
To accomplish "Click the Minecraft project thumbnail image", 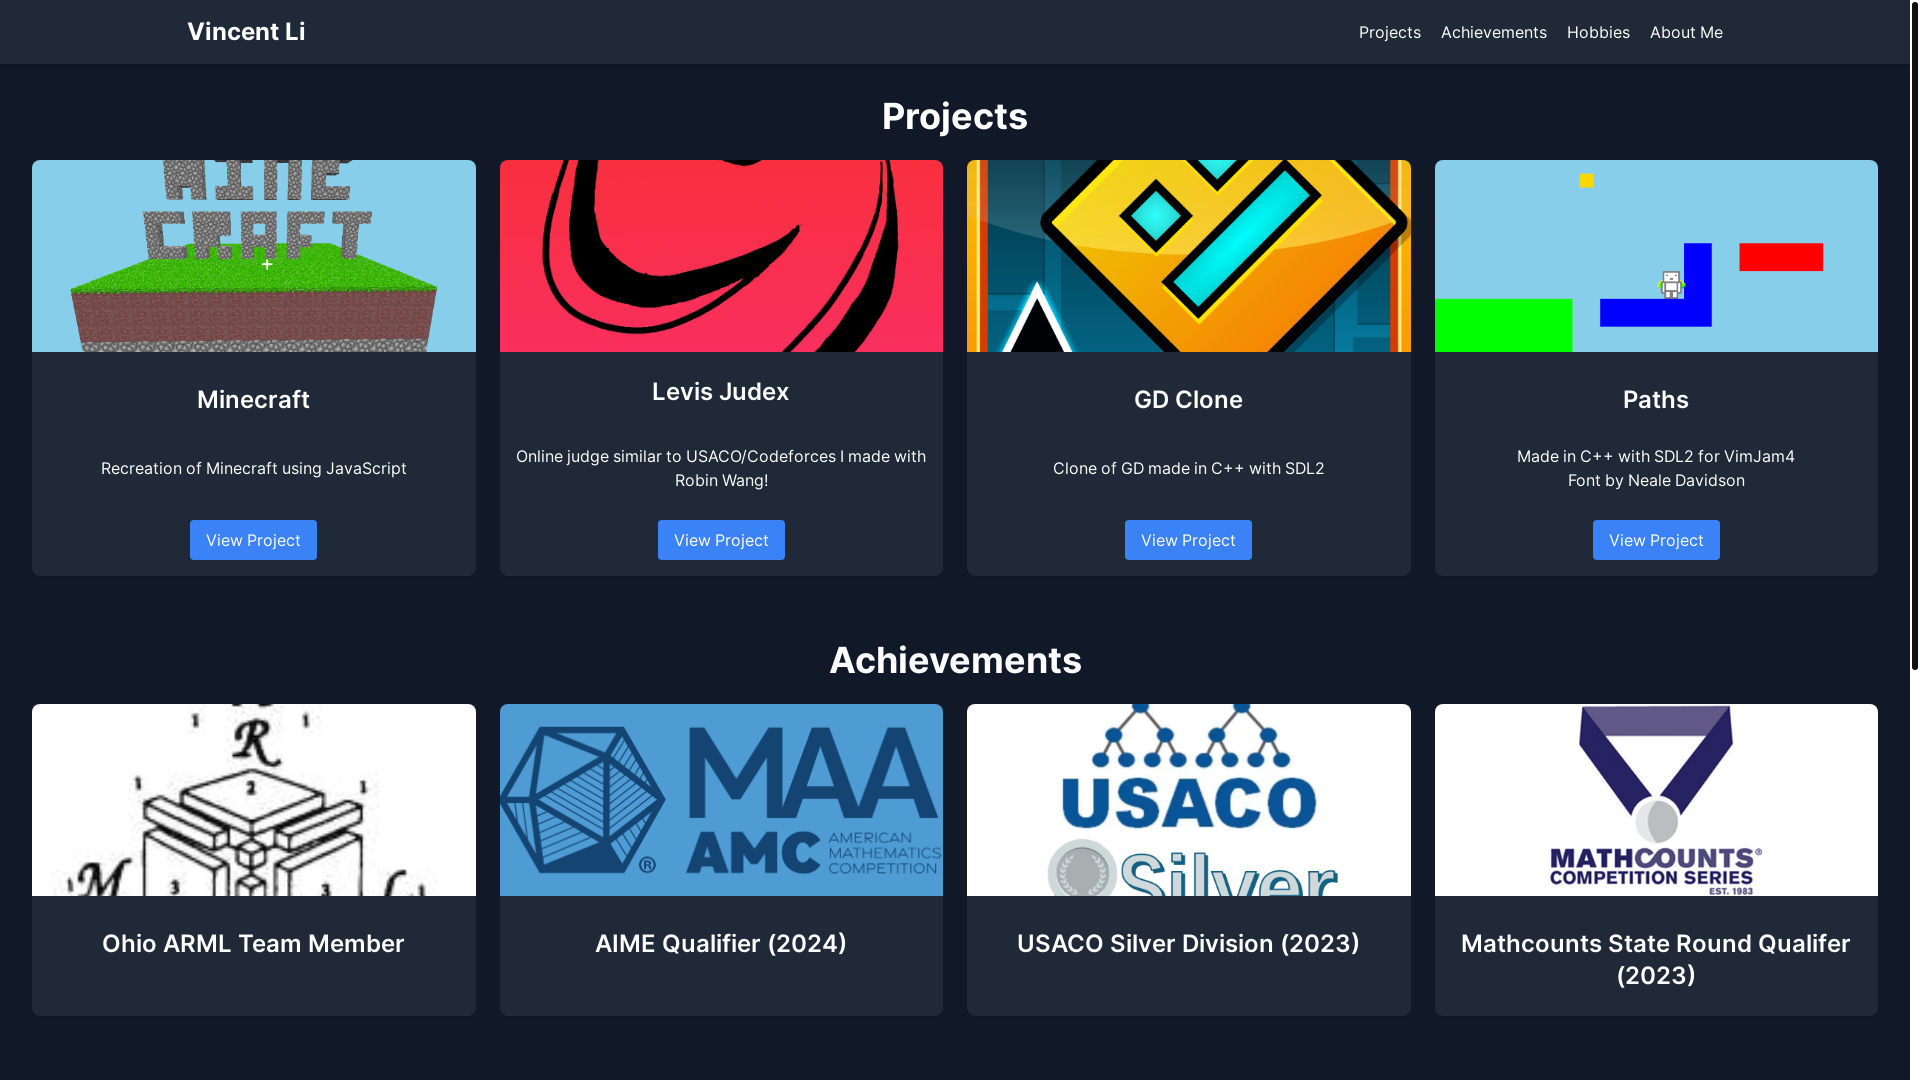I will (x=254, y=256).
